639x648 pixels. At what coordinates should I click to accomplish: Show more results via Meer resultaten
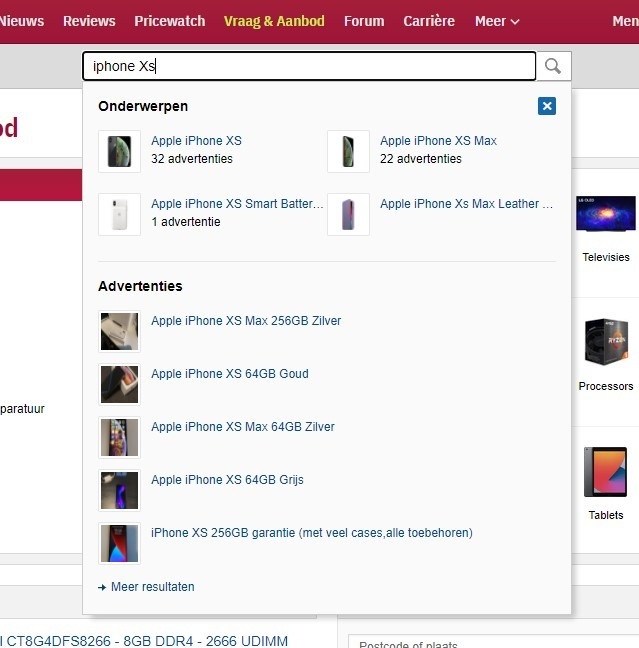(153, 587)
